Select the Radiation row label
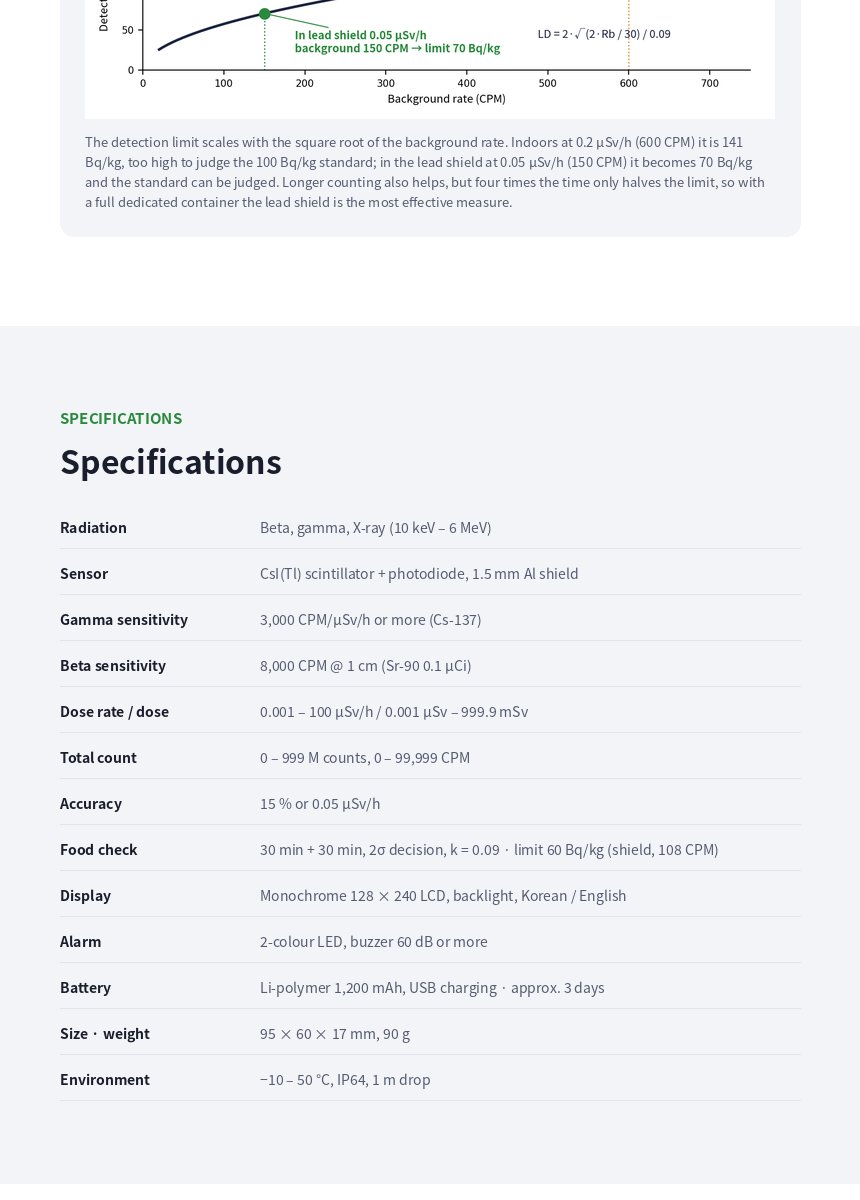This screenshot has width=860, height=1200. pos(93,527)
